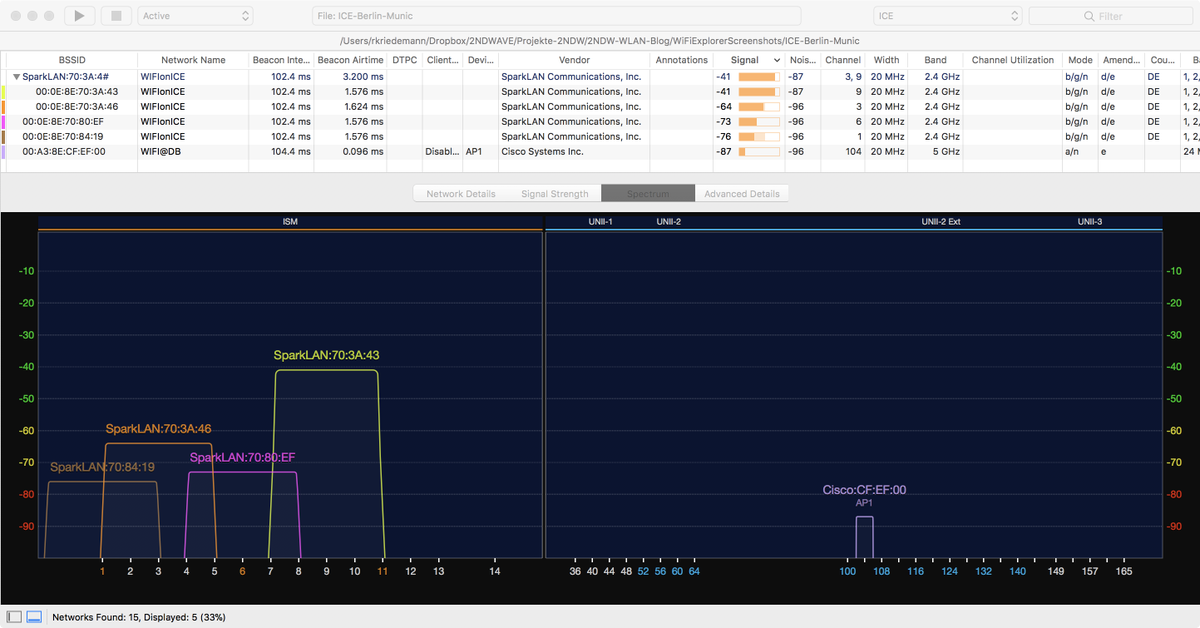Open the Advanced Details tab
The height and width of the screenshot is (628, 1200).
[741, 193]
